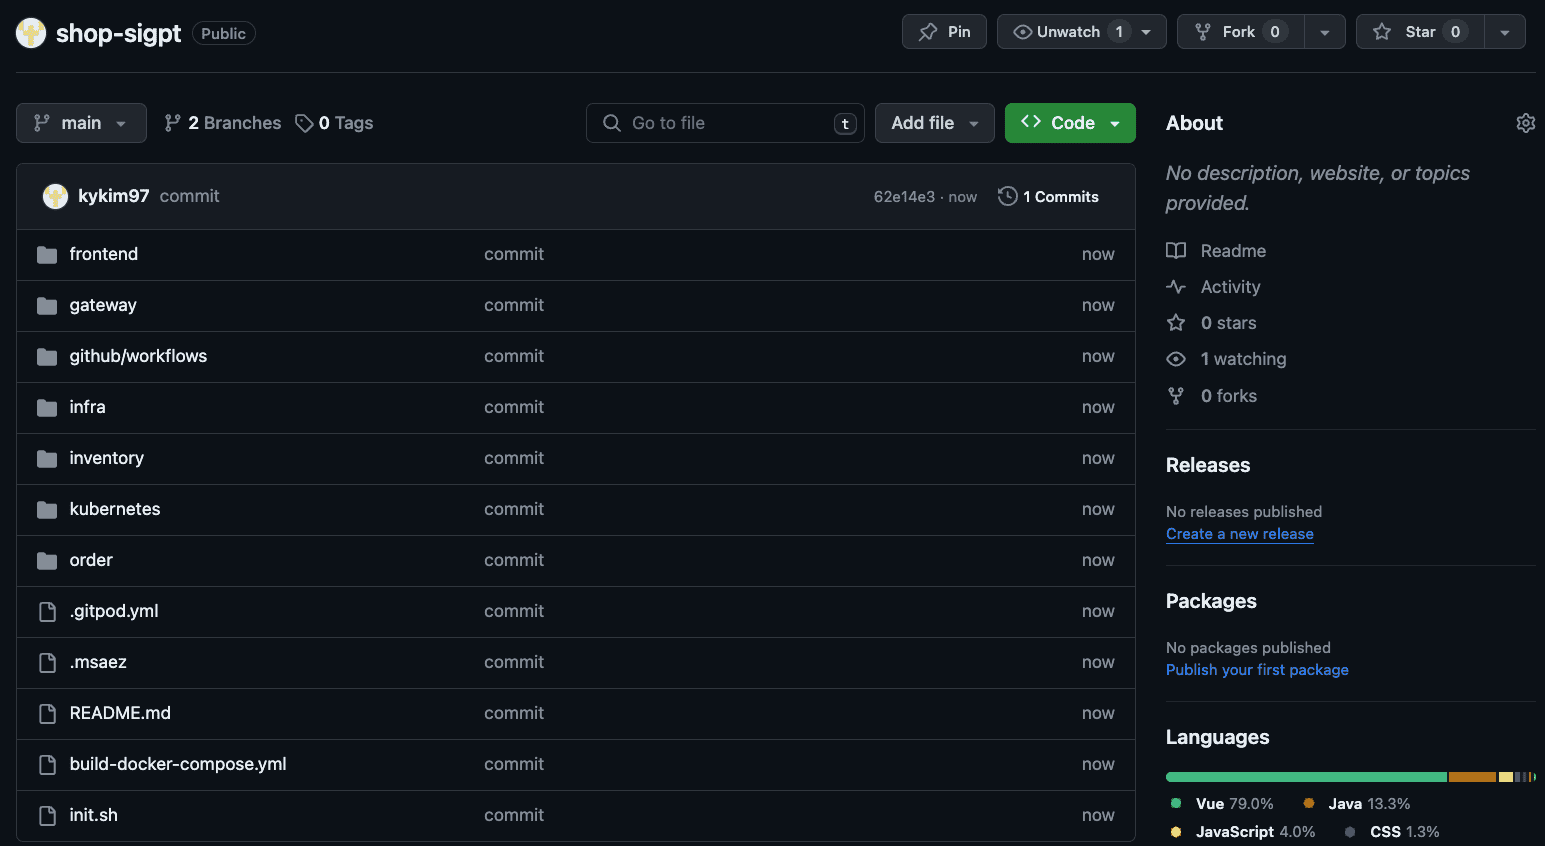Open the kykim97 user profile link

click(x=113, y=196)
